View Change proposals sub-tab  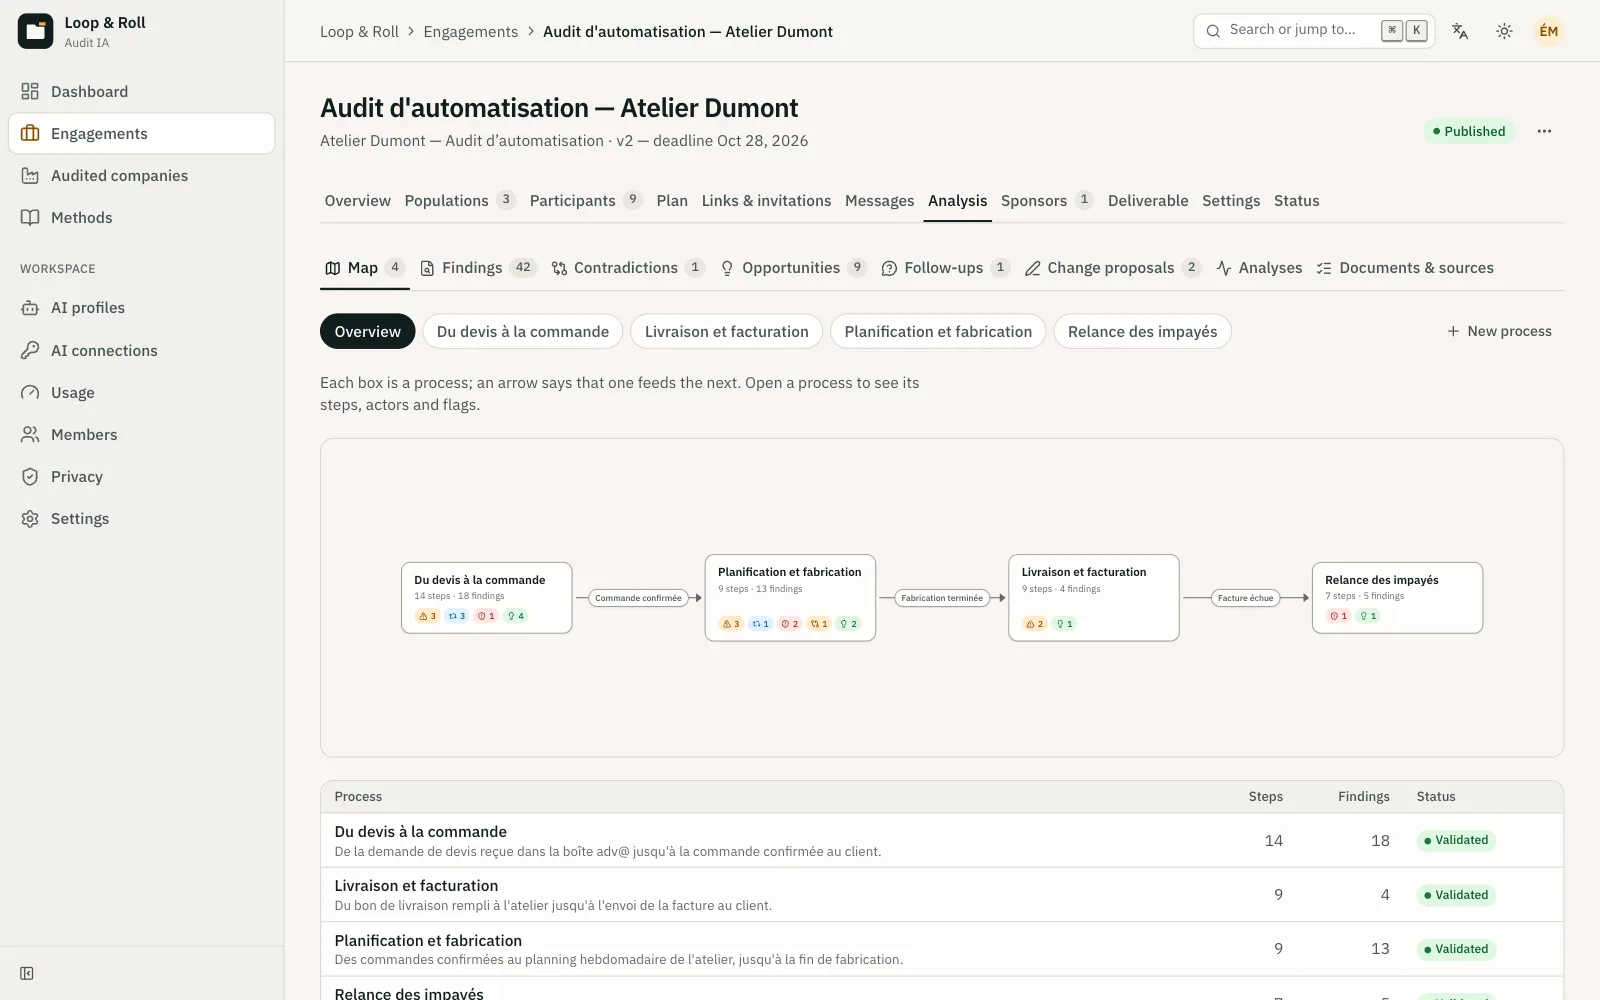1112,268
